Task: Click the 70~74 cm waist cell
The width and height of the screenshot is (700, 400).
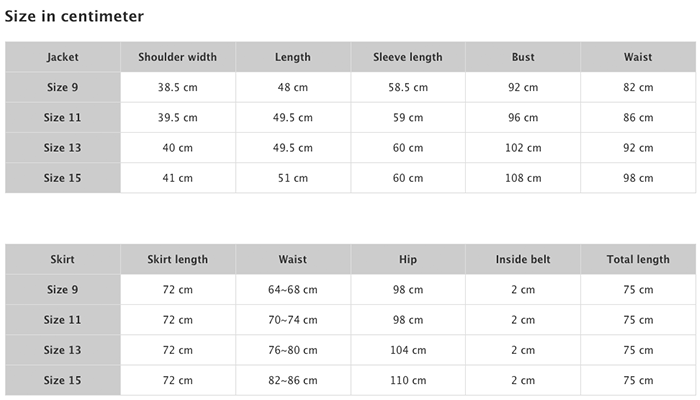Action: [293, 320]
